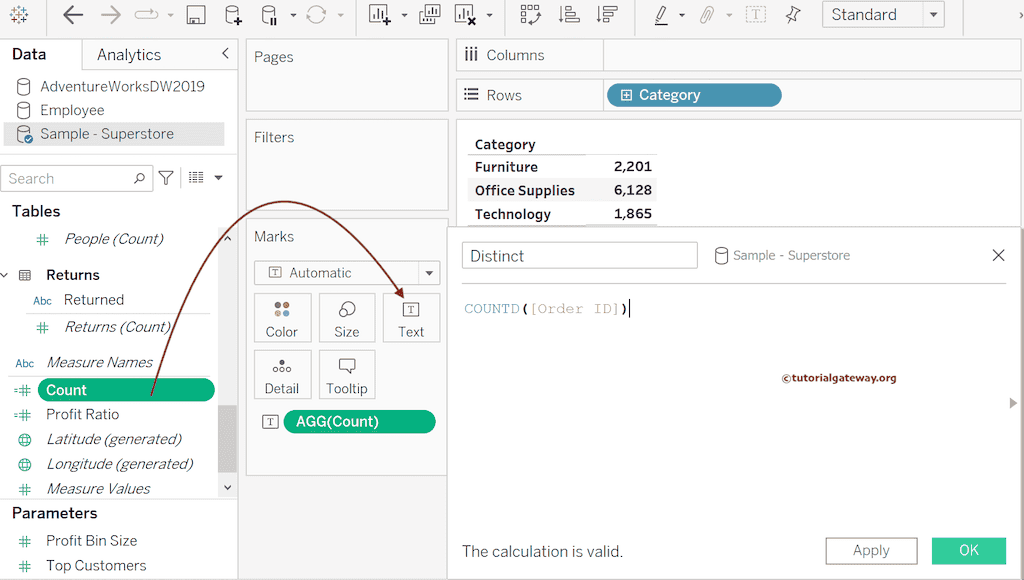Click the Text shelf on the Marks card
The width and height of the screenshot is (1024, 580).
(x=411, y=318)
